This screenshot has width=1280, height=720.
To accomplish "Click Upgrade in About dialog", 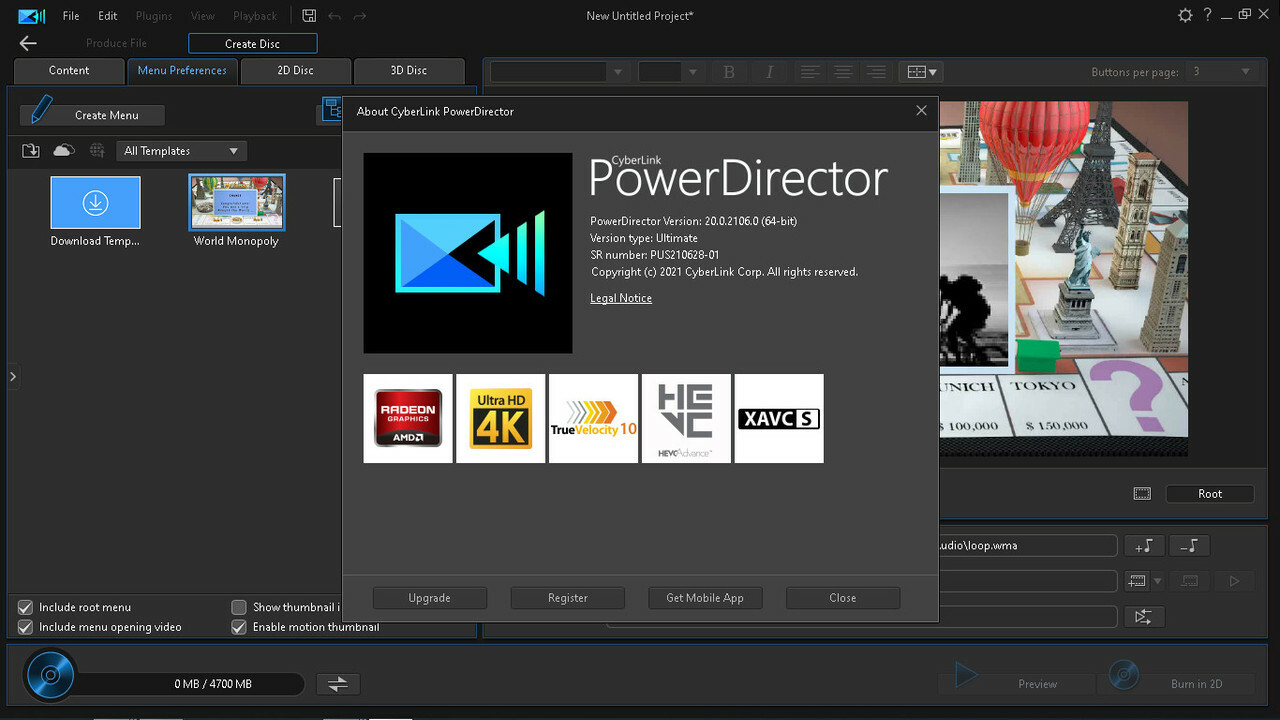I will 430,598.
